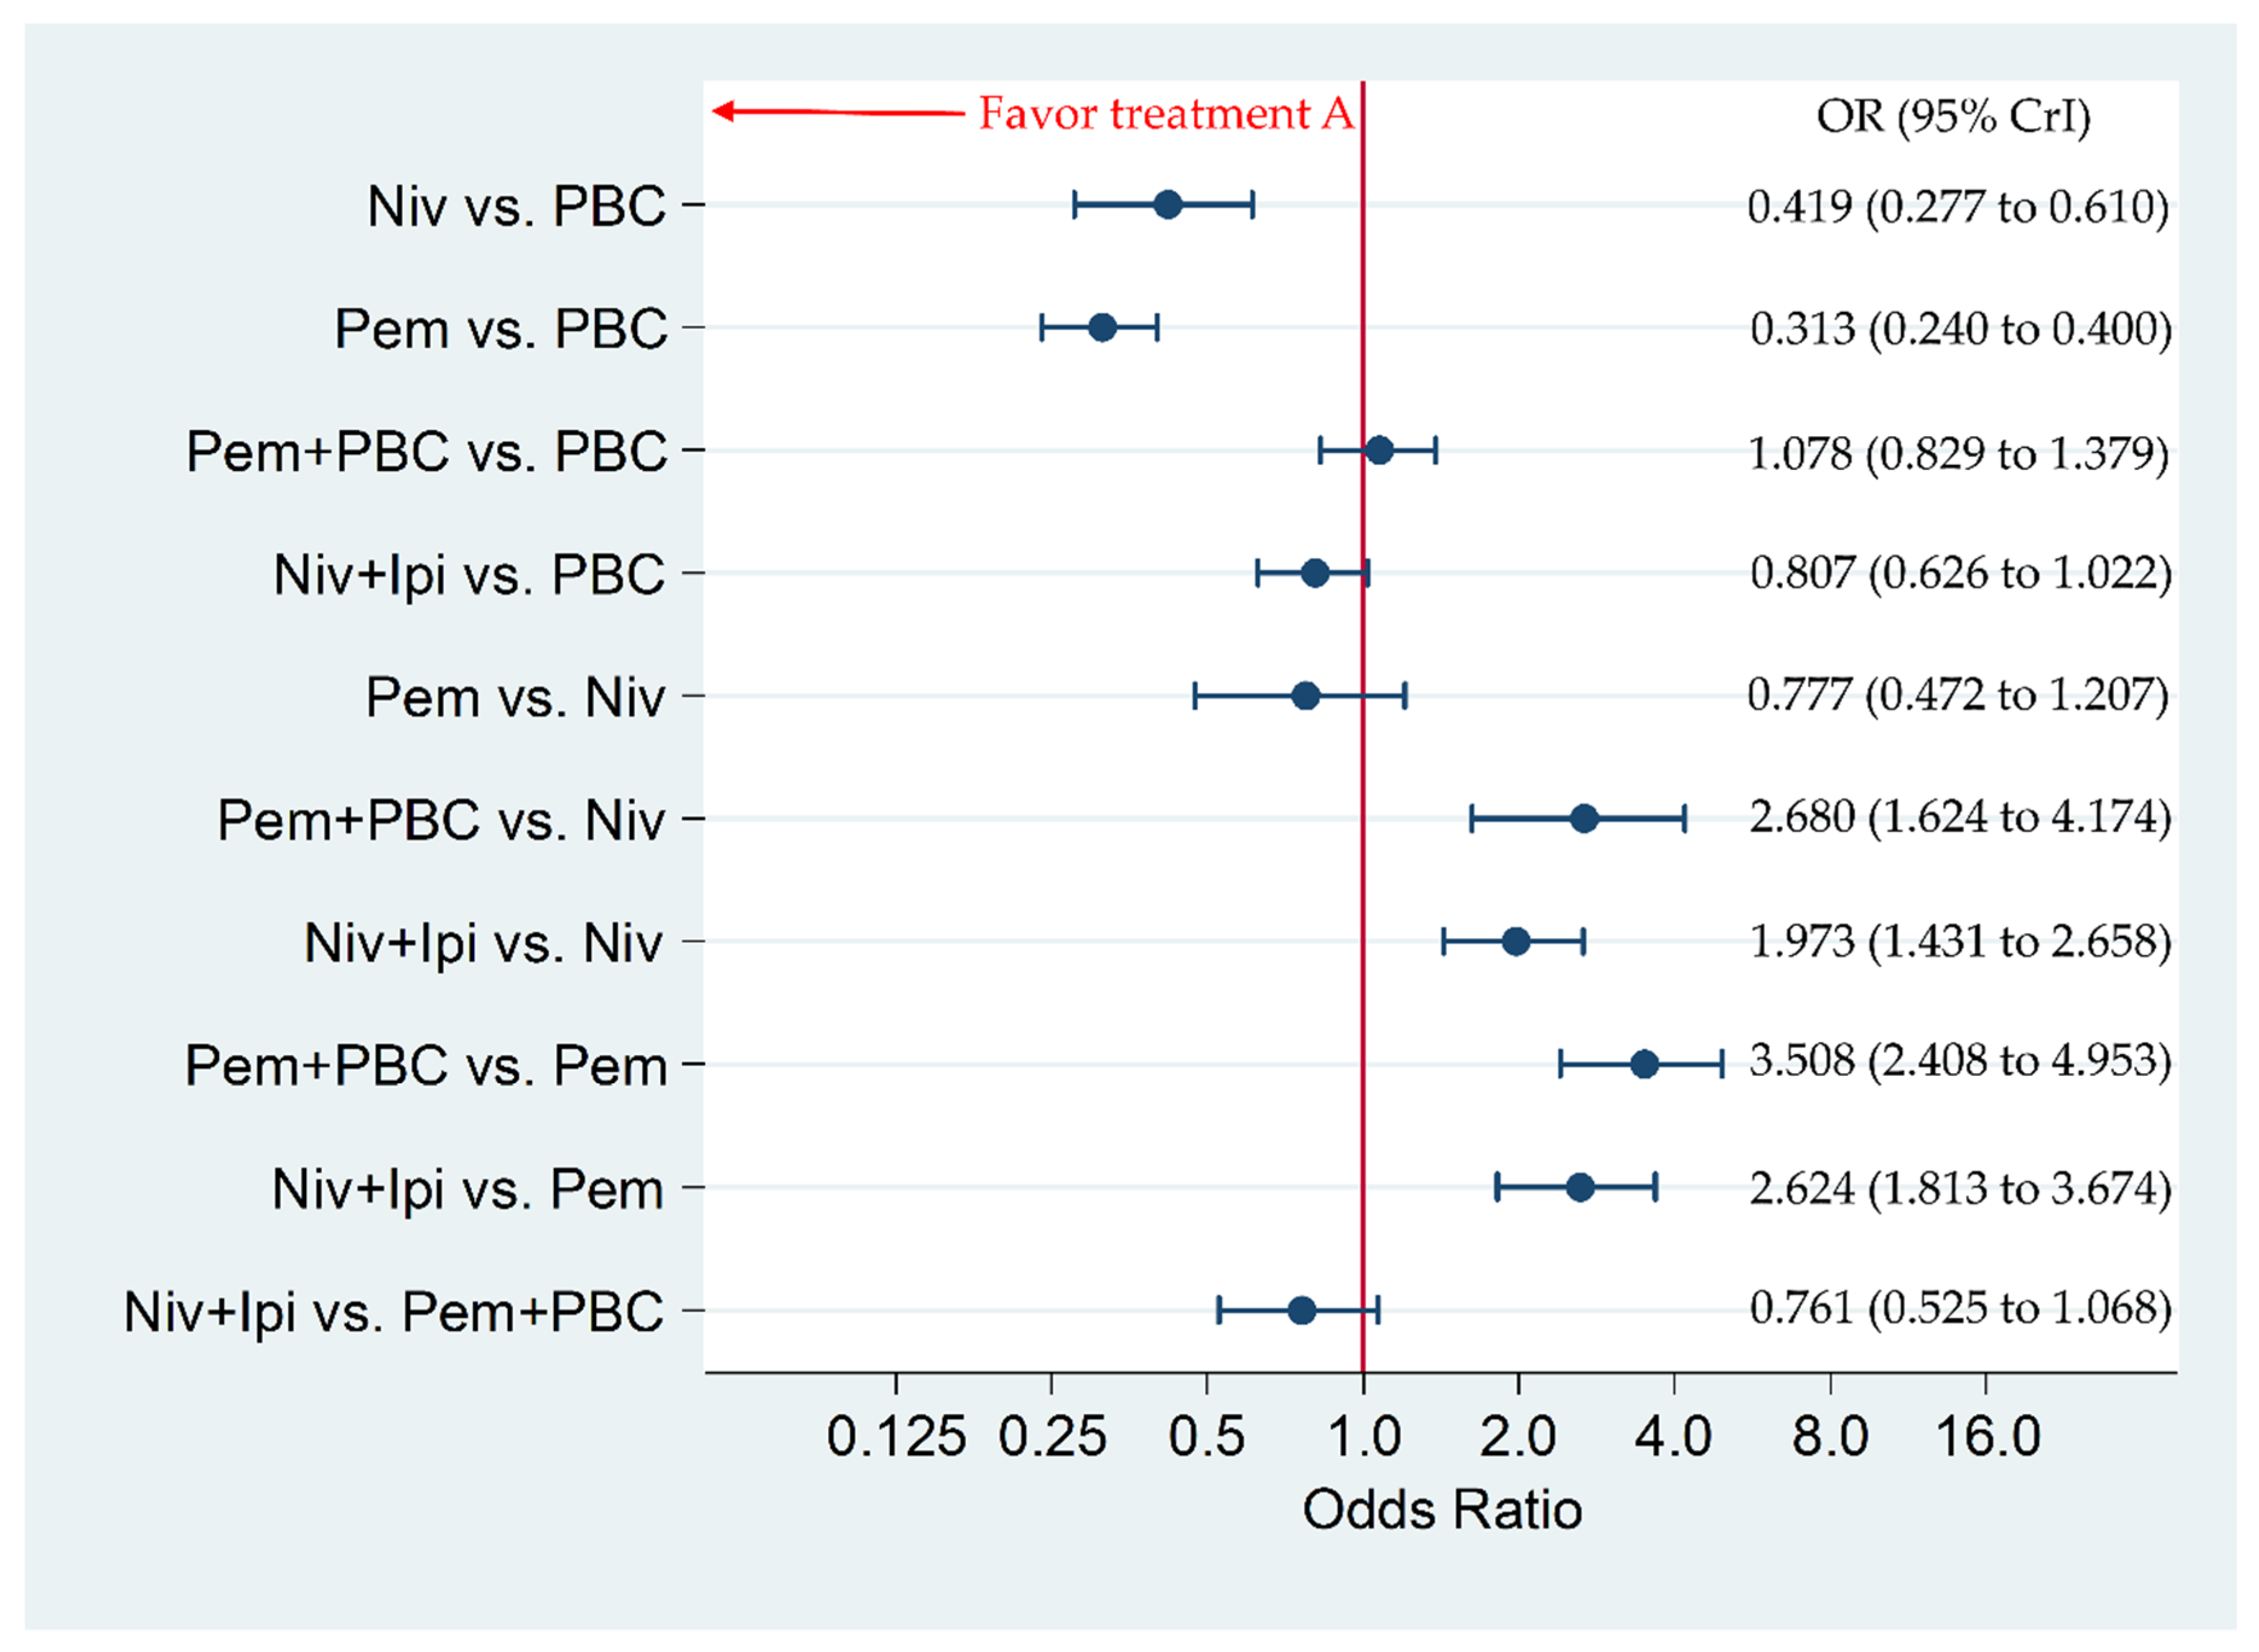Select the Niv+Ipi vs. Pem row label
2259x1652 pixels.
pos(467,1189)
